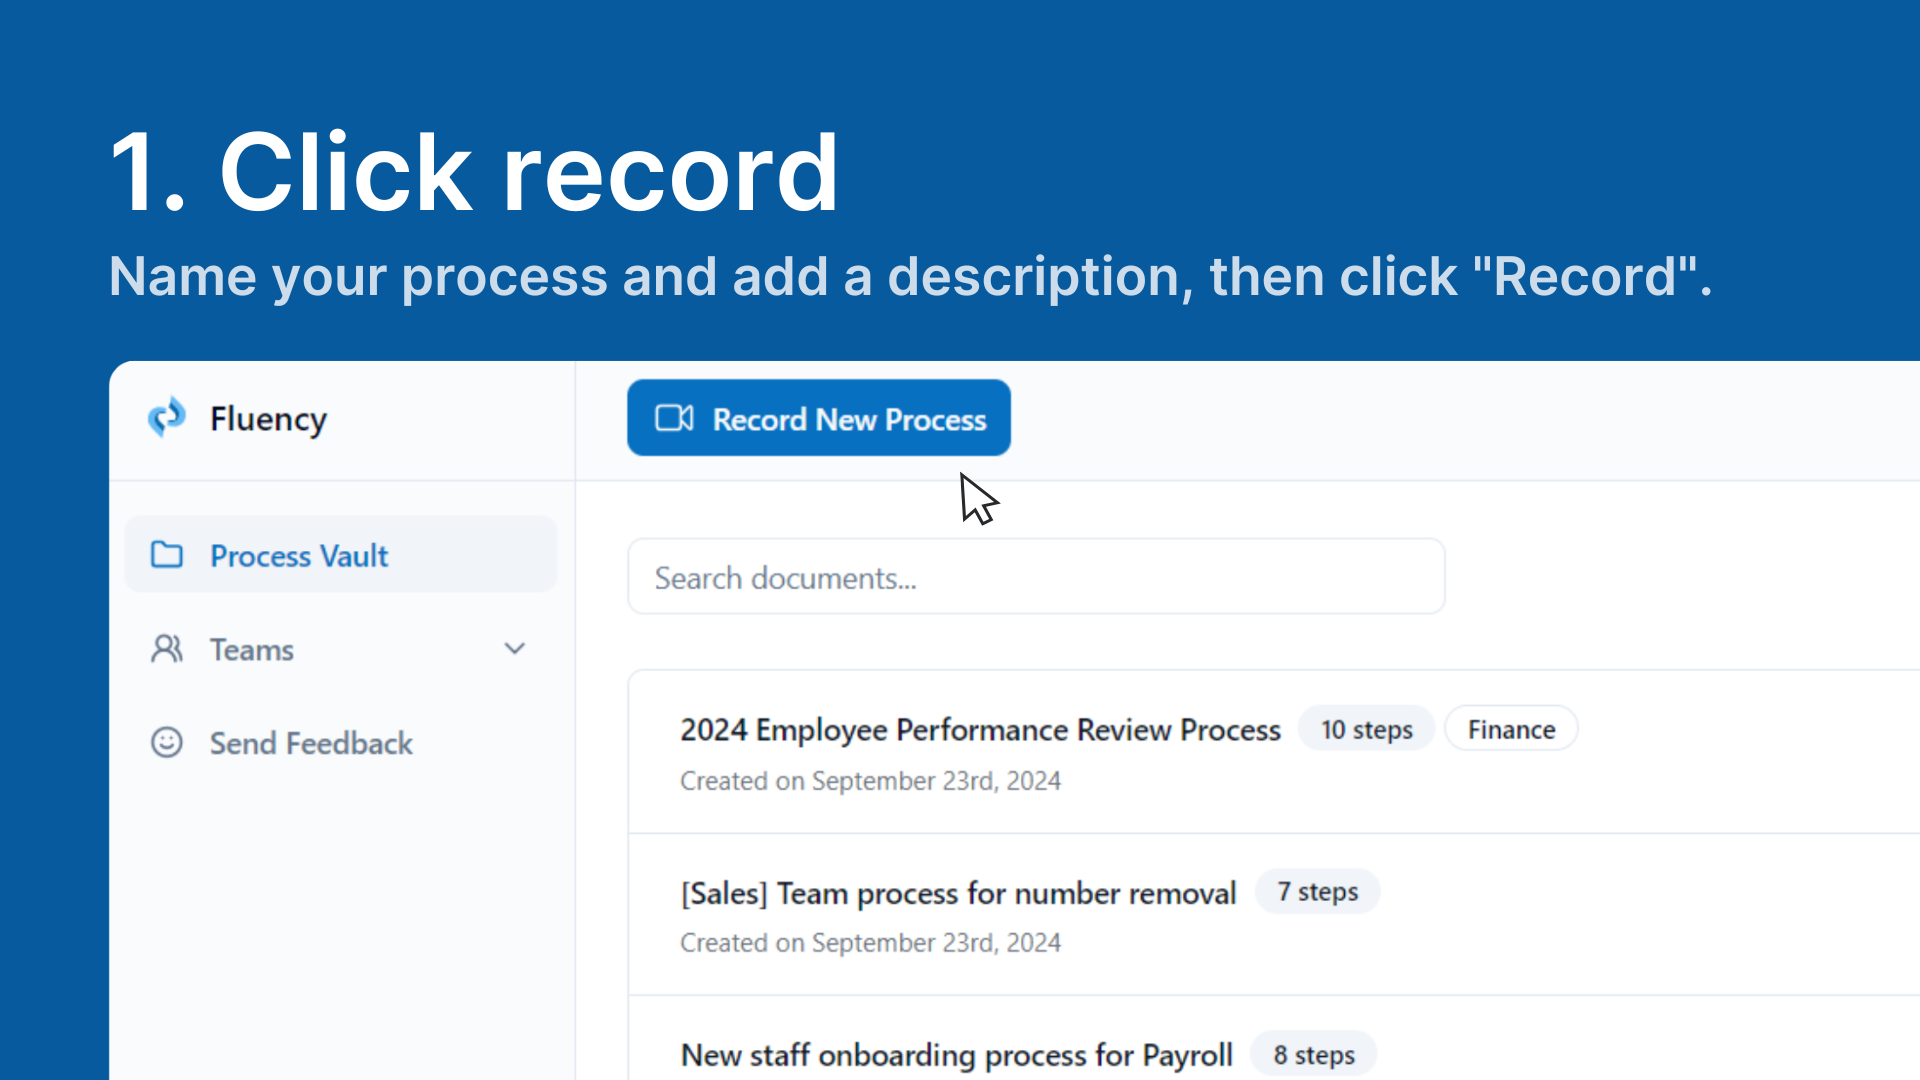1920x1080 pixels.
Task: Click the Teams people icon
Action: pyautogui.click(x=167, y=649)
